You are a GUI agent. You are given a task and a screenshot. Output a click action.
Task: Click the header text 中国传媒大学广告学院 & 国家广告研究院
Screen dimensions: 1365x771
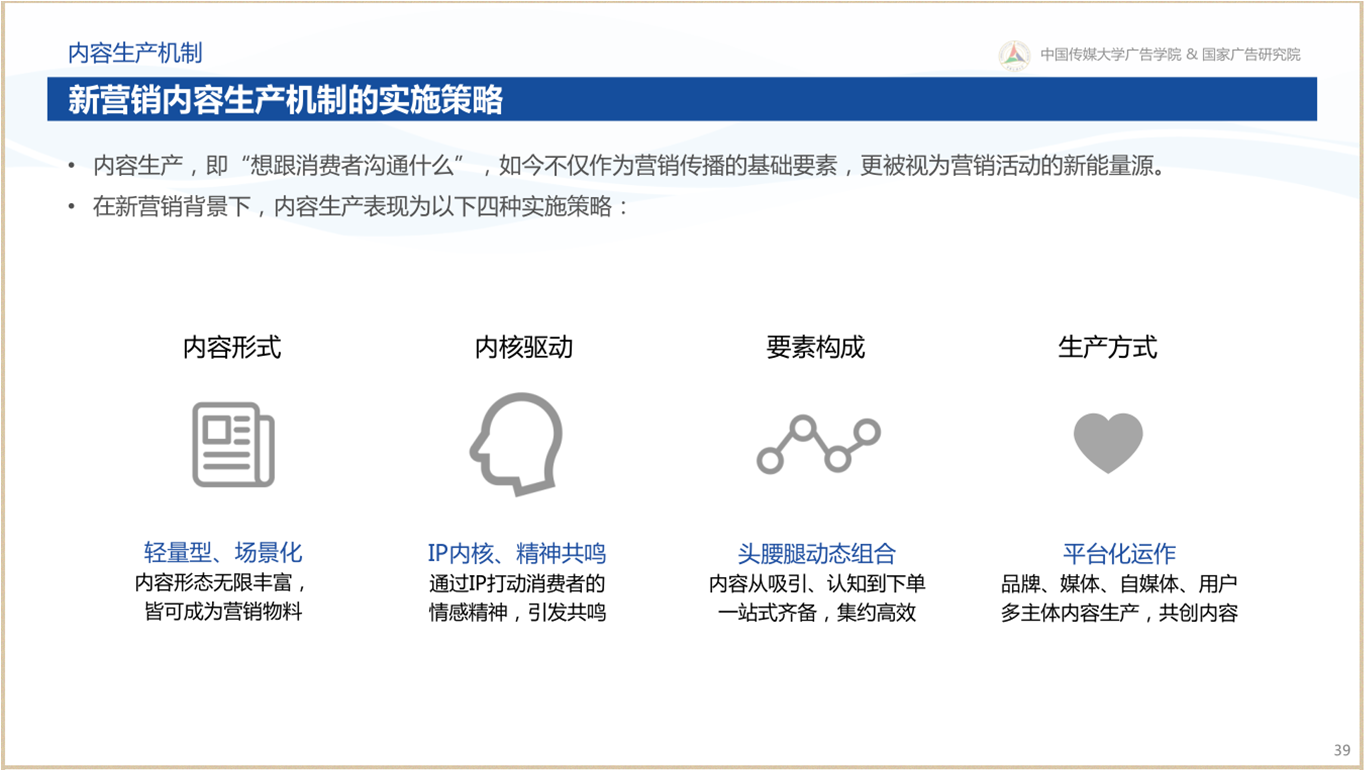tap(1170, 55)
